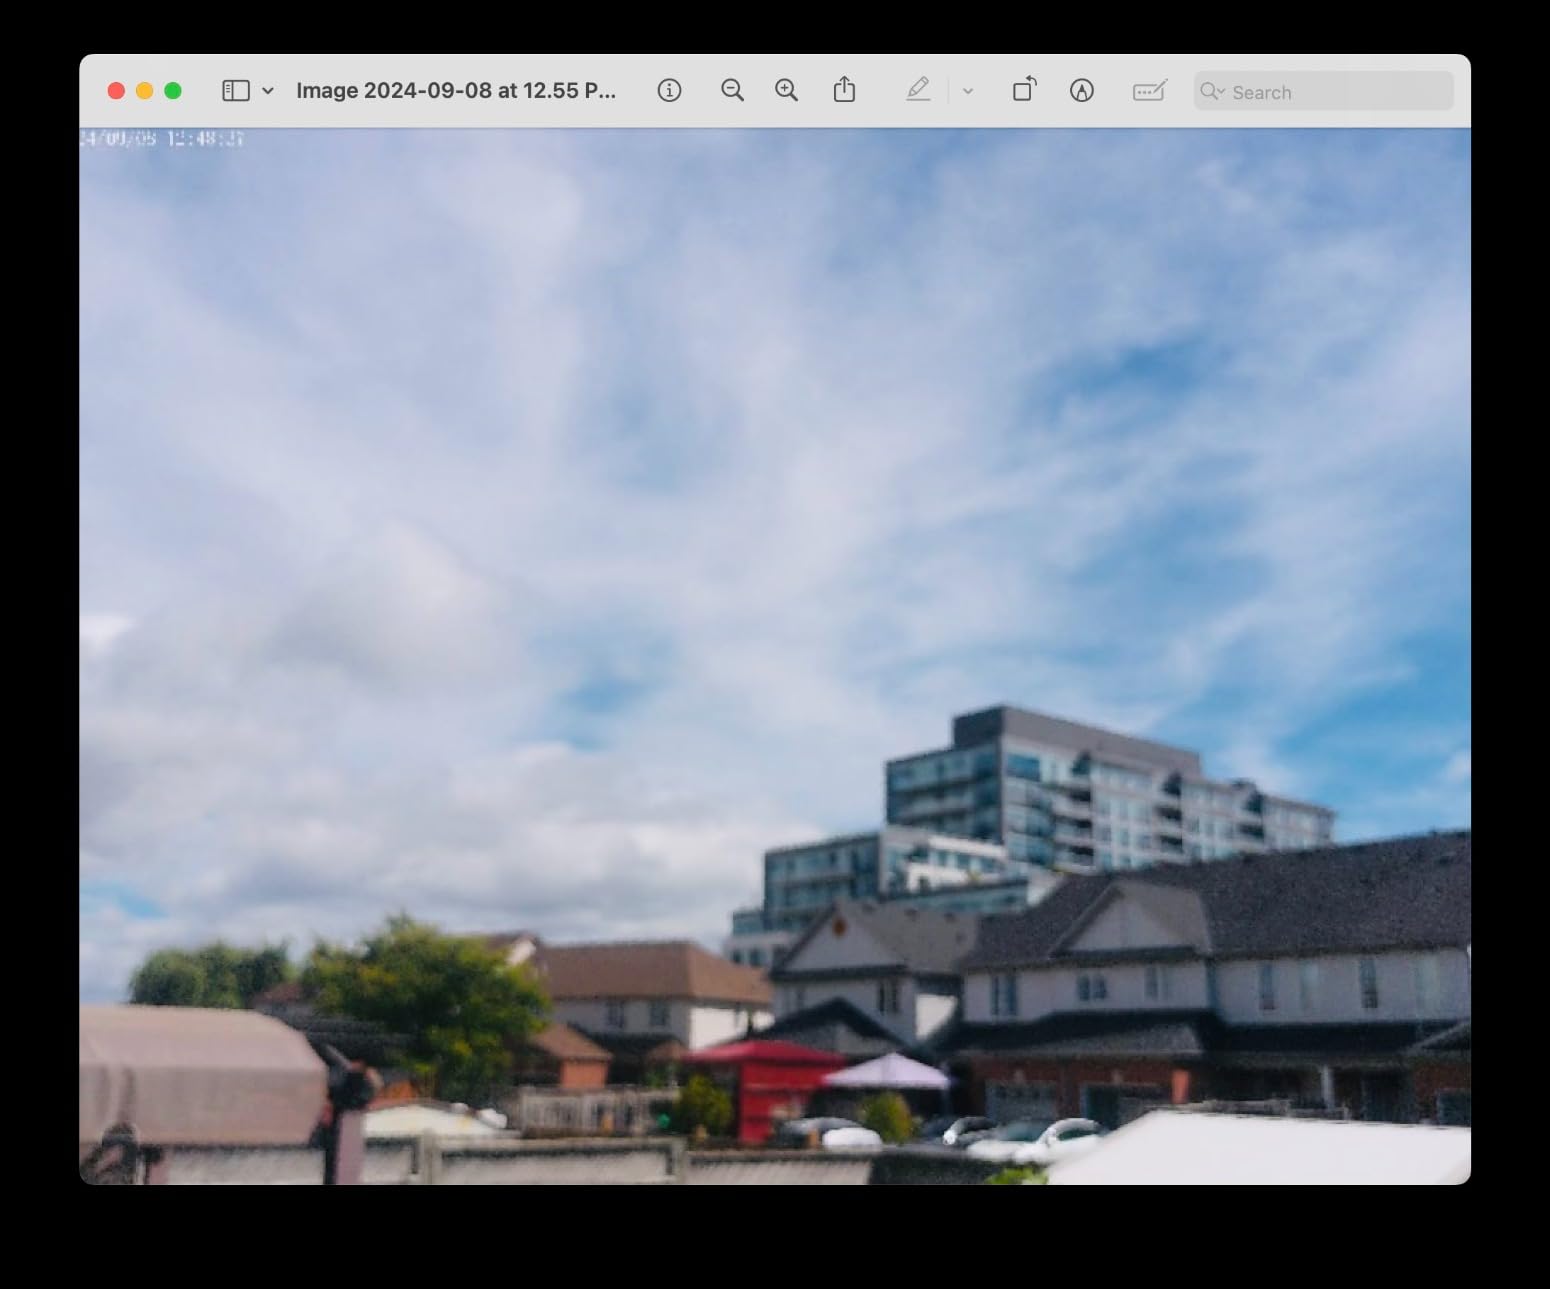Close the Preview window
This screenshot has height=1289, width=1550.
point(116,91)
